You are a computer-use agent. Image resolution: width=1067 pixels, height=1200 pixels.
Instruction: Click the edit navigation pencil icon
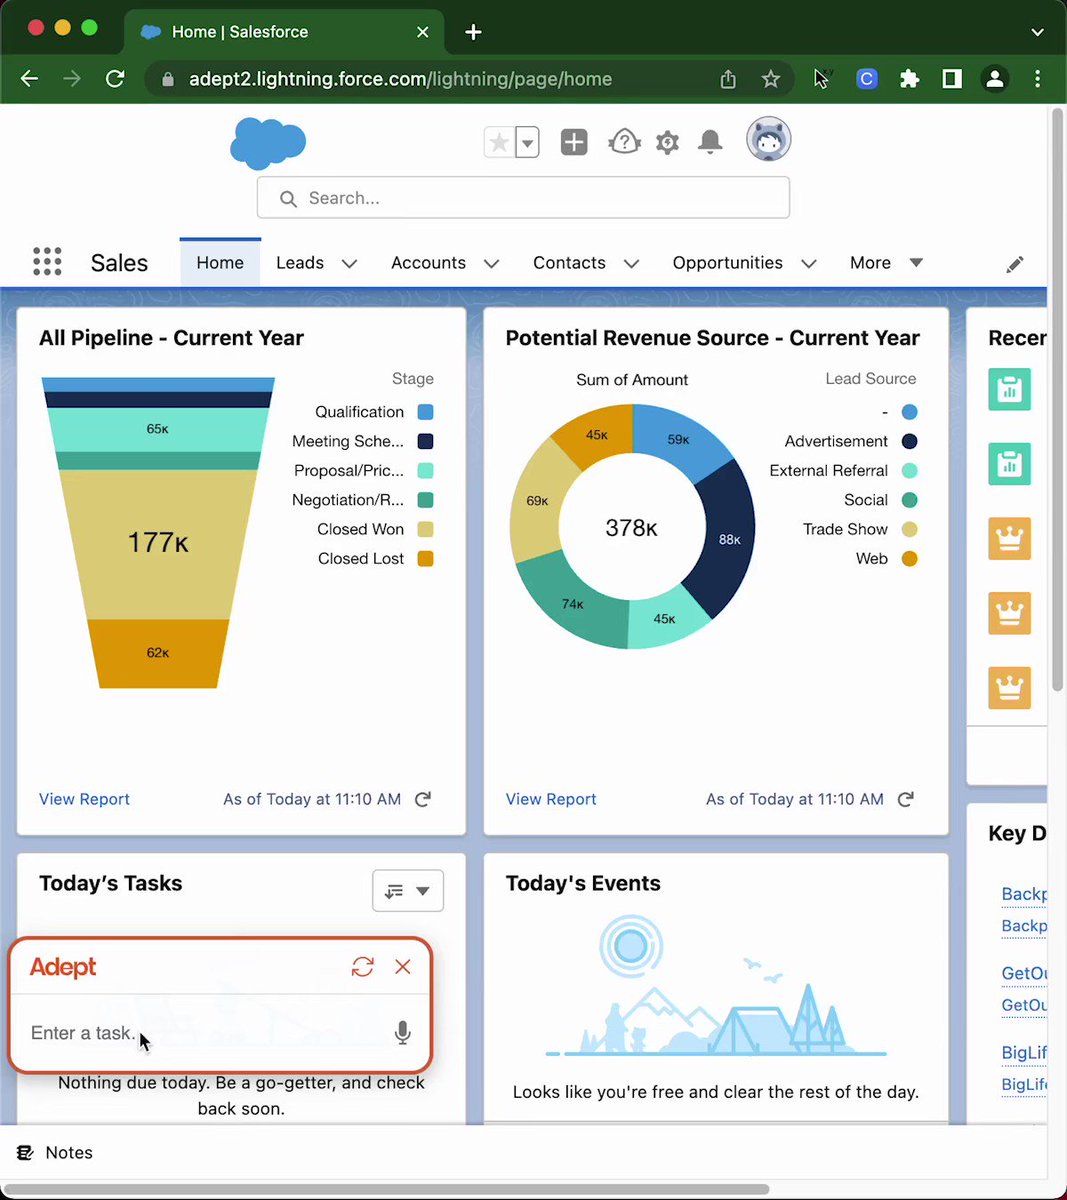[1014, 264]
